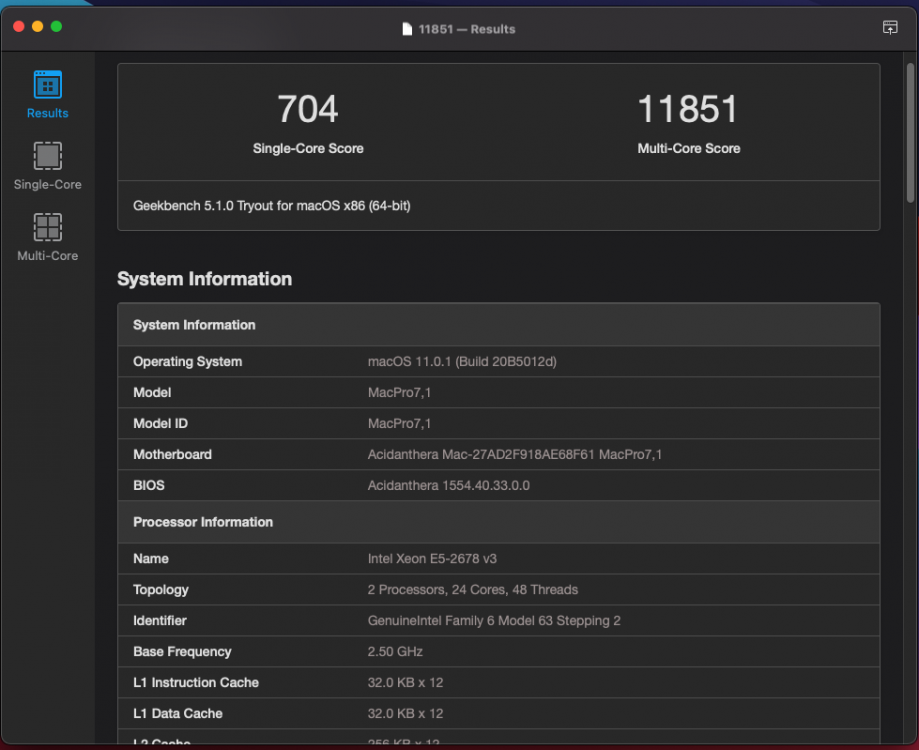The width and height of the screenshot is (919, 750).
Task: Select the GenuineIntel Family 6 Model 63 value
Action: [494, 621]
